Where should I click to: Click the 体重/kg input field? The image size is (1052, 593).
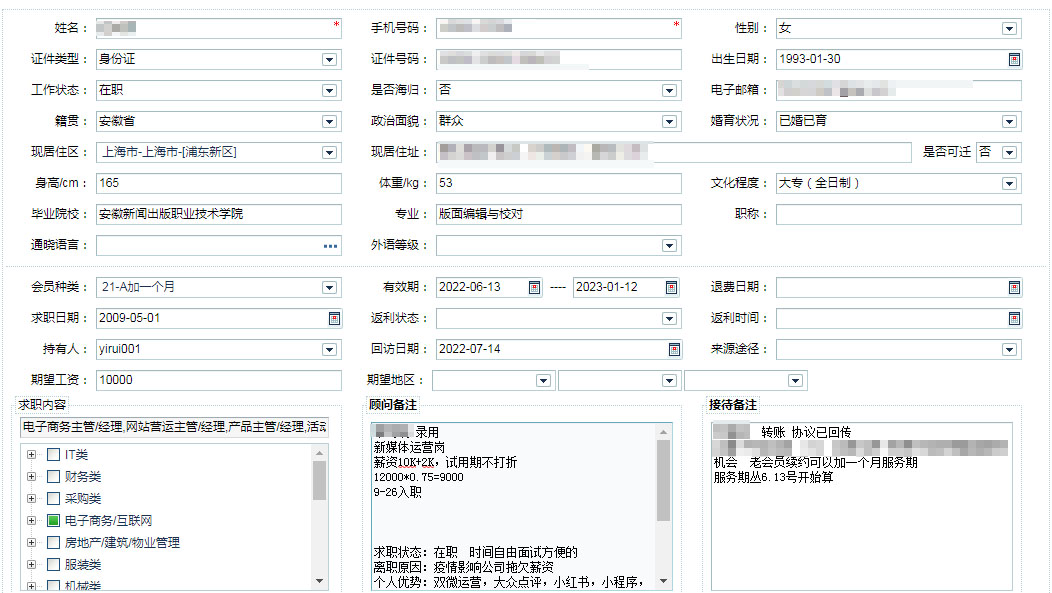coord(559,183)
